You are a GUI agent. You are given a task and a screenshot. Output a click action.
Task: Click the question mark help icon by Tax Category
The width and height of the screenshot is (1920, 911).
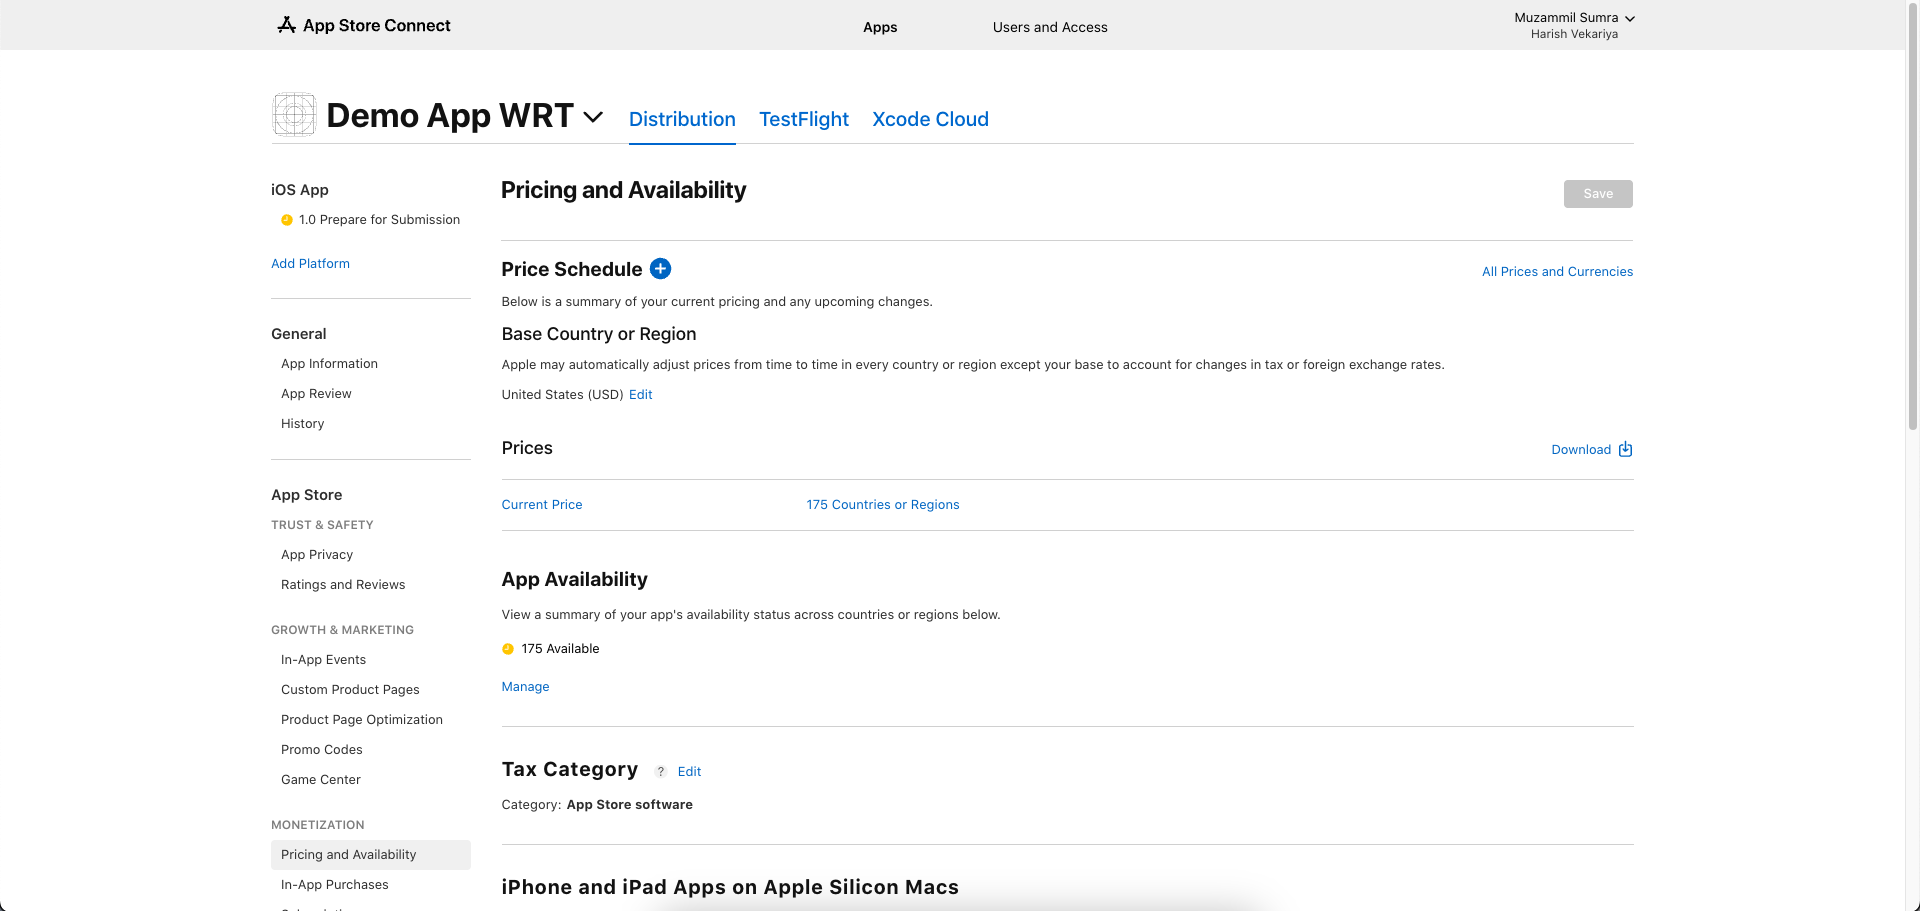coord(661,772)
